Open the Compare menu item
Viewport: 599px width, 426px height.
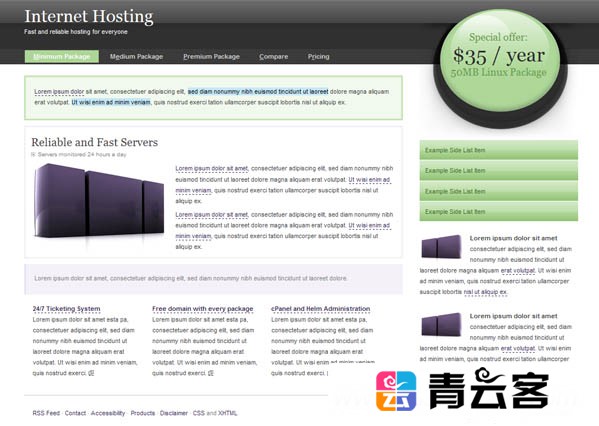(274, 57)
